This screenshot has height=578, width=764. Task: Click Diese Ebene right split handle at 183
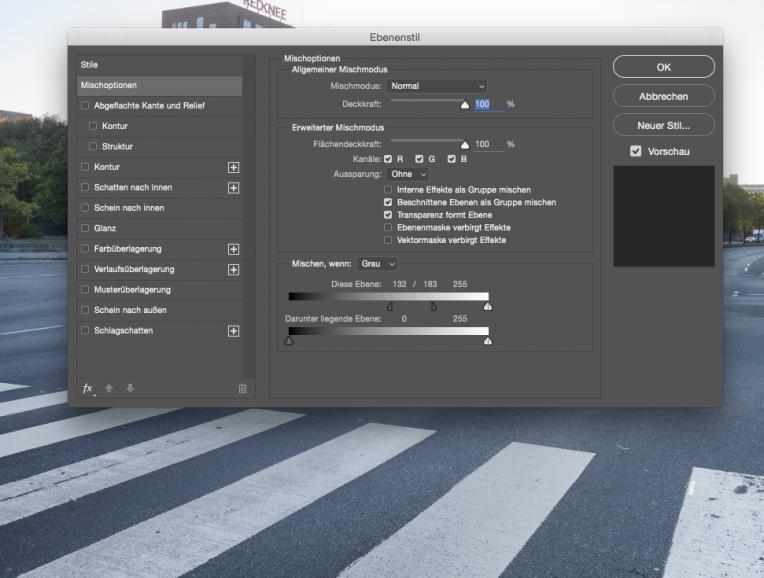click(434, 307)
